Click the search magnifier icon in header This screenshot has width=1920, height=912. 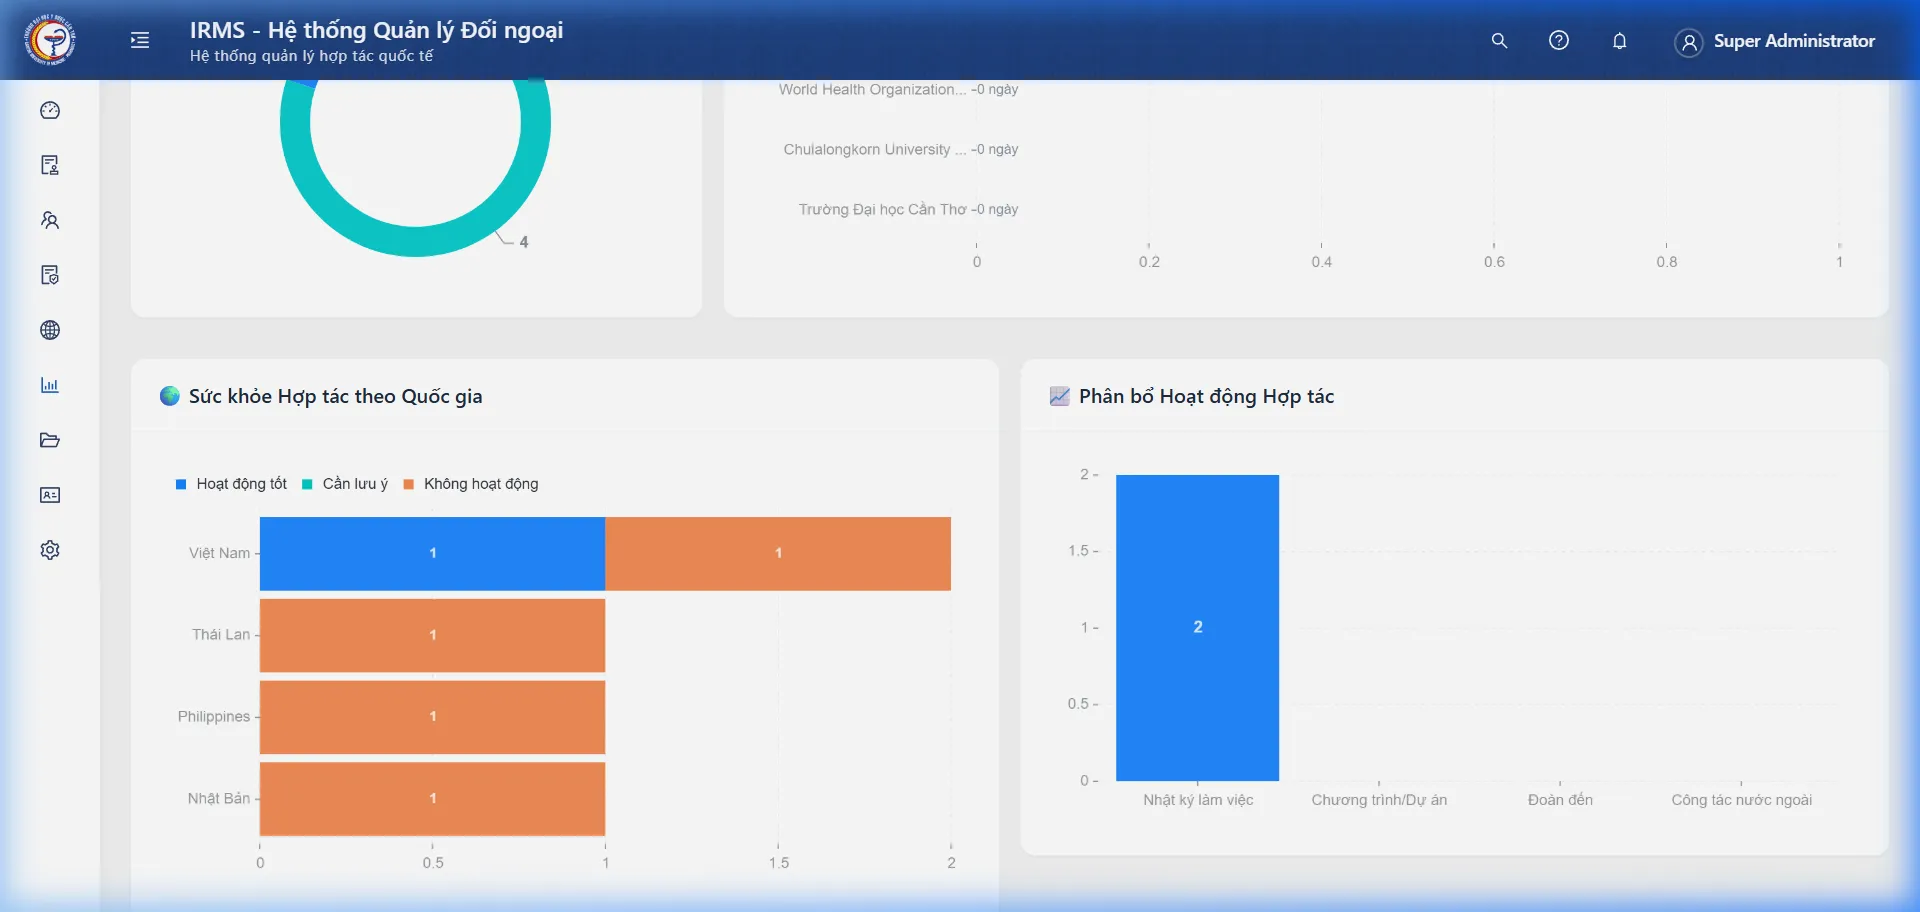(1499, 41)
